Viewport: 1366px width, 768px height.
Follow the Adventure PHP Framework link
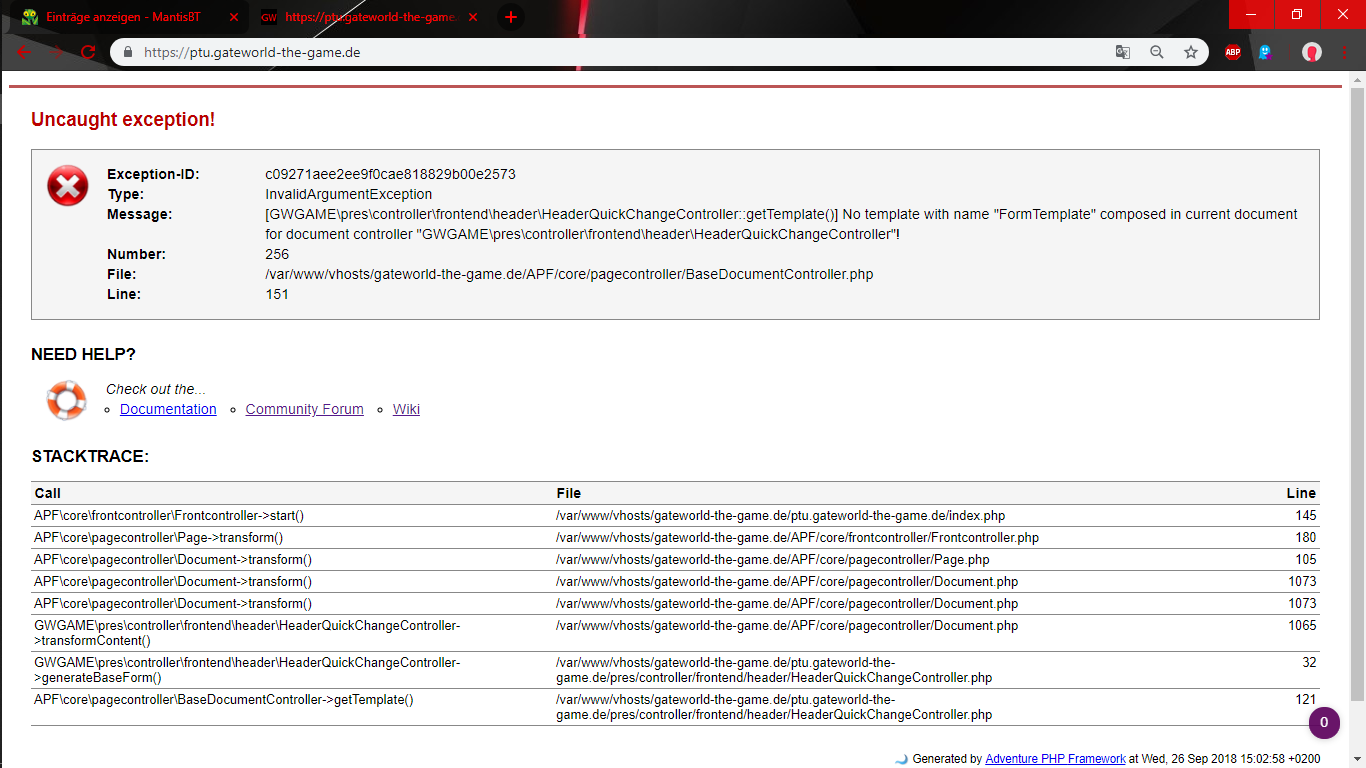tap(1055, 759)
